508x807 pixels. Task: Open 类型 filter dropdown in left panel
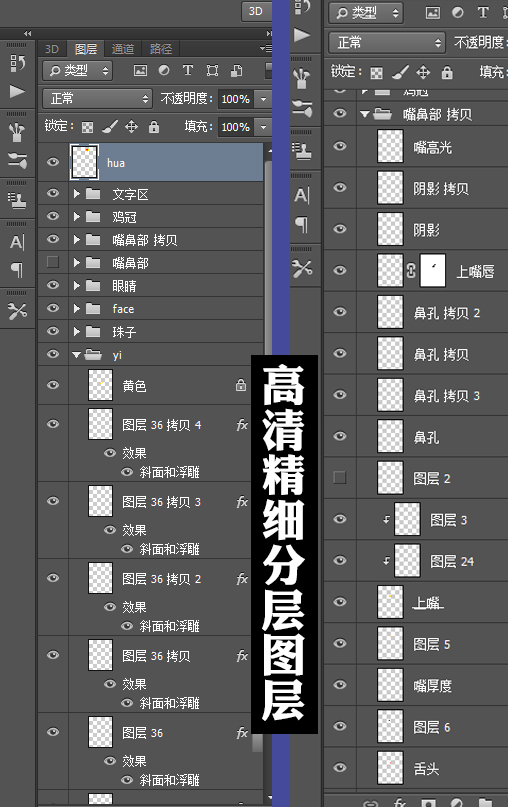point(78,71)
